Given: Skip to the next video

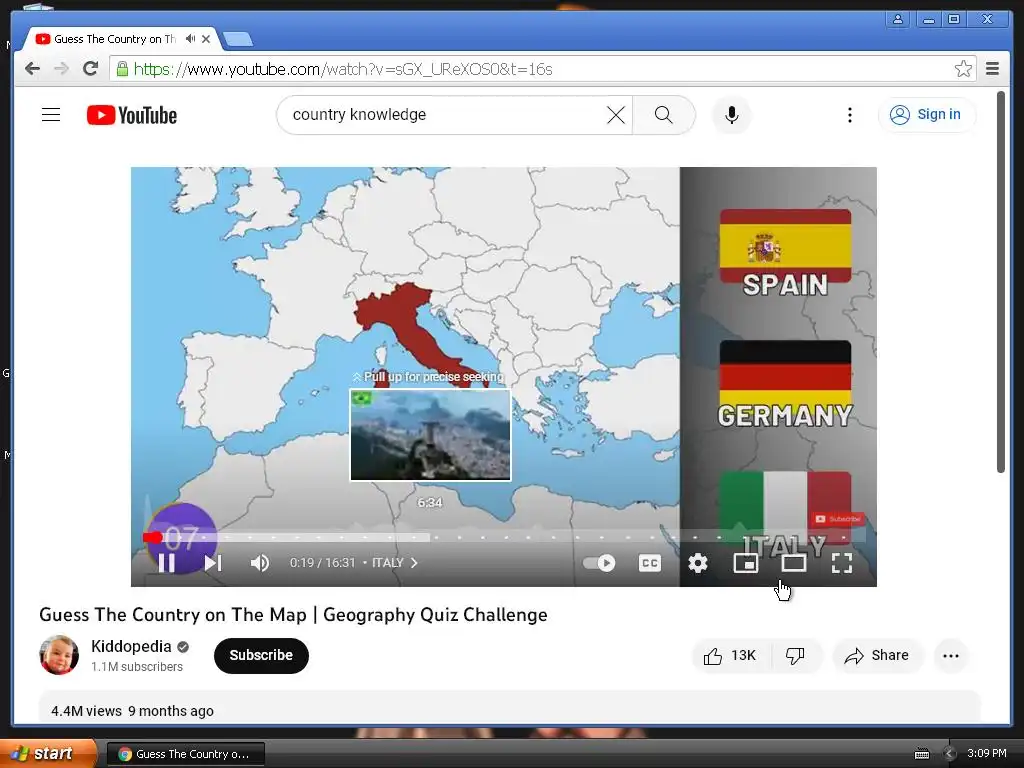Looking at the screenshot, I should coord(213,563).
